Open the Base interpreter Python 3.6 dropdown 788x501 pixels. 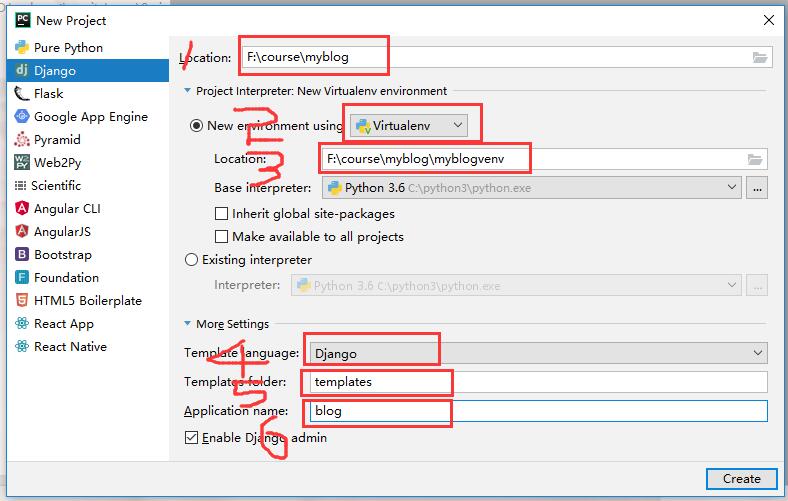[532, 188]
